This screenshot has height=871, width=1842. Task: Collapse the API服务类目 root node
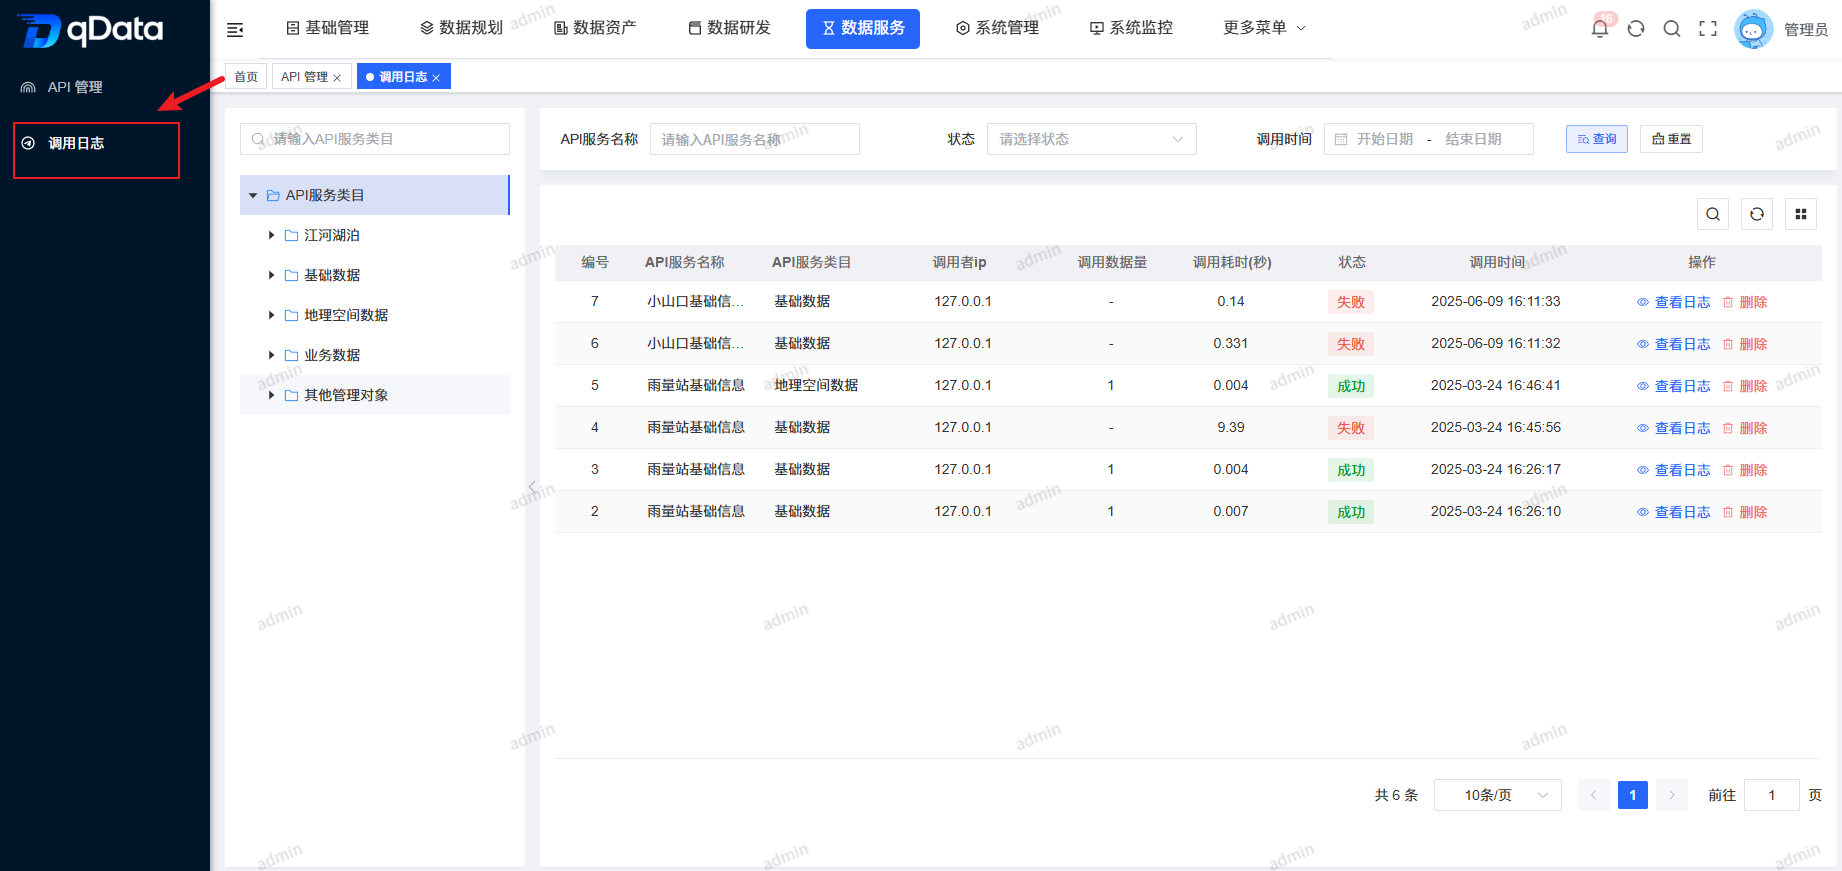click(253, 195)
